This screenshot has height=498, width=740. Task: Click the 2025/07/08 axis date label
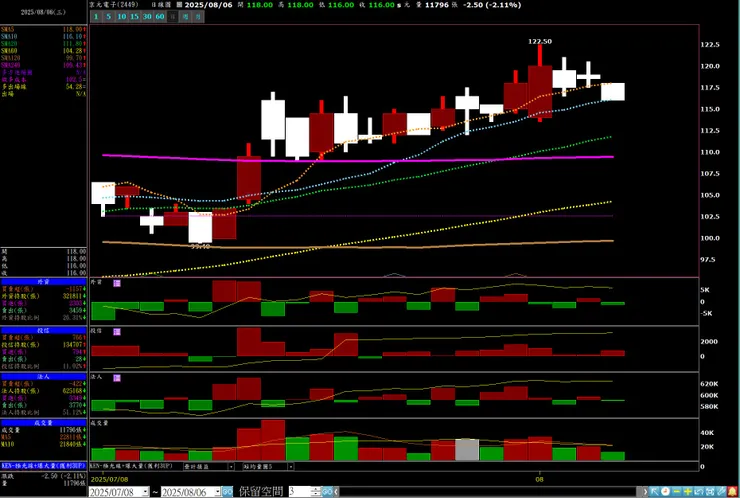point(109,479)
